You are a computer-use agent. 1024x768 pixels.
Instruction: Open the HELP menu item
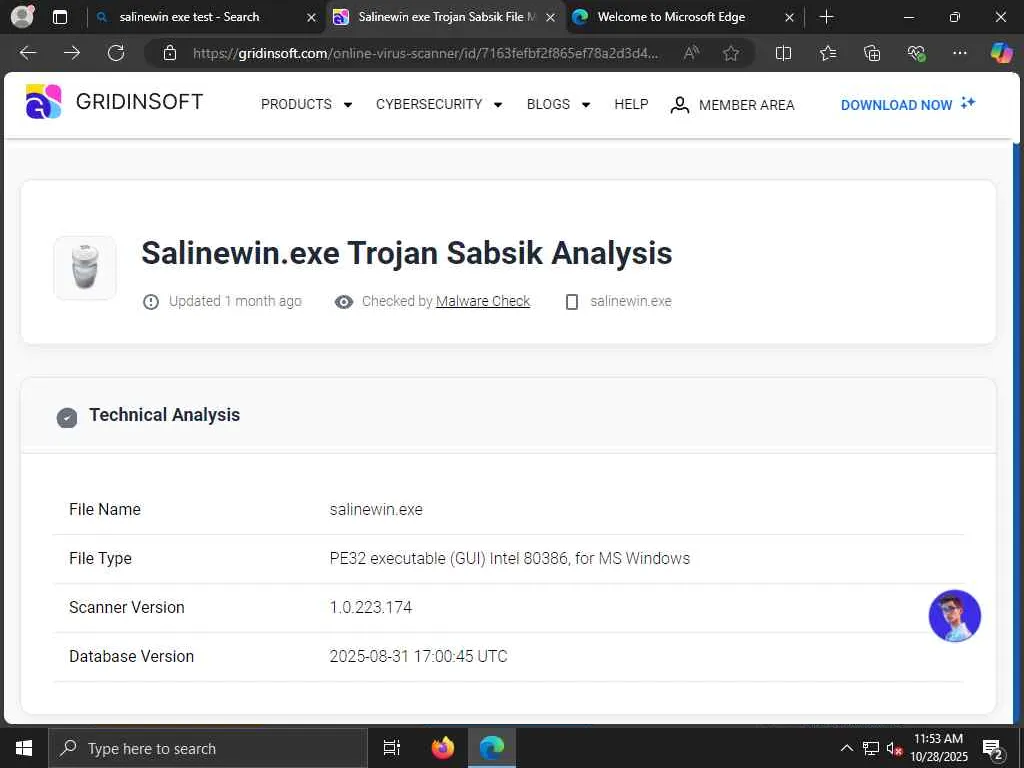[632, 104]
